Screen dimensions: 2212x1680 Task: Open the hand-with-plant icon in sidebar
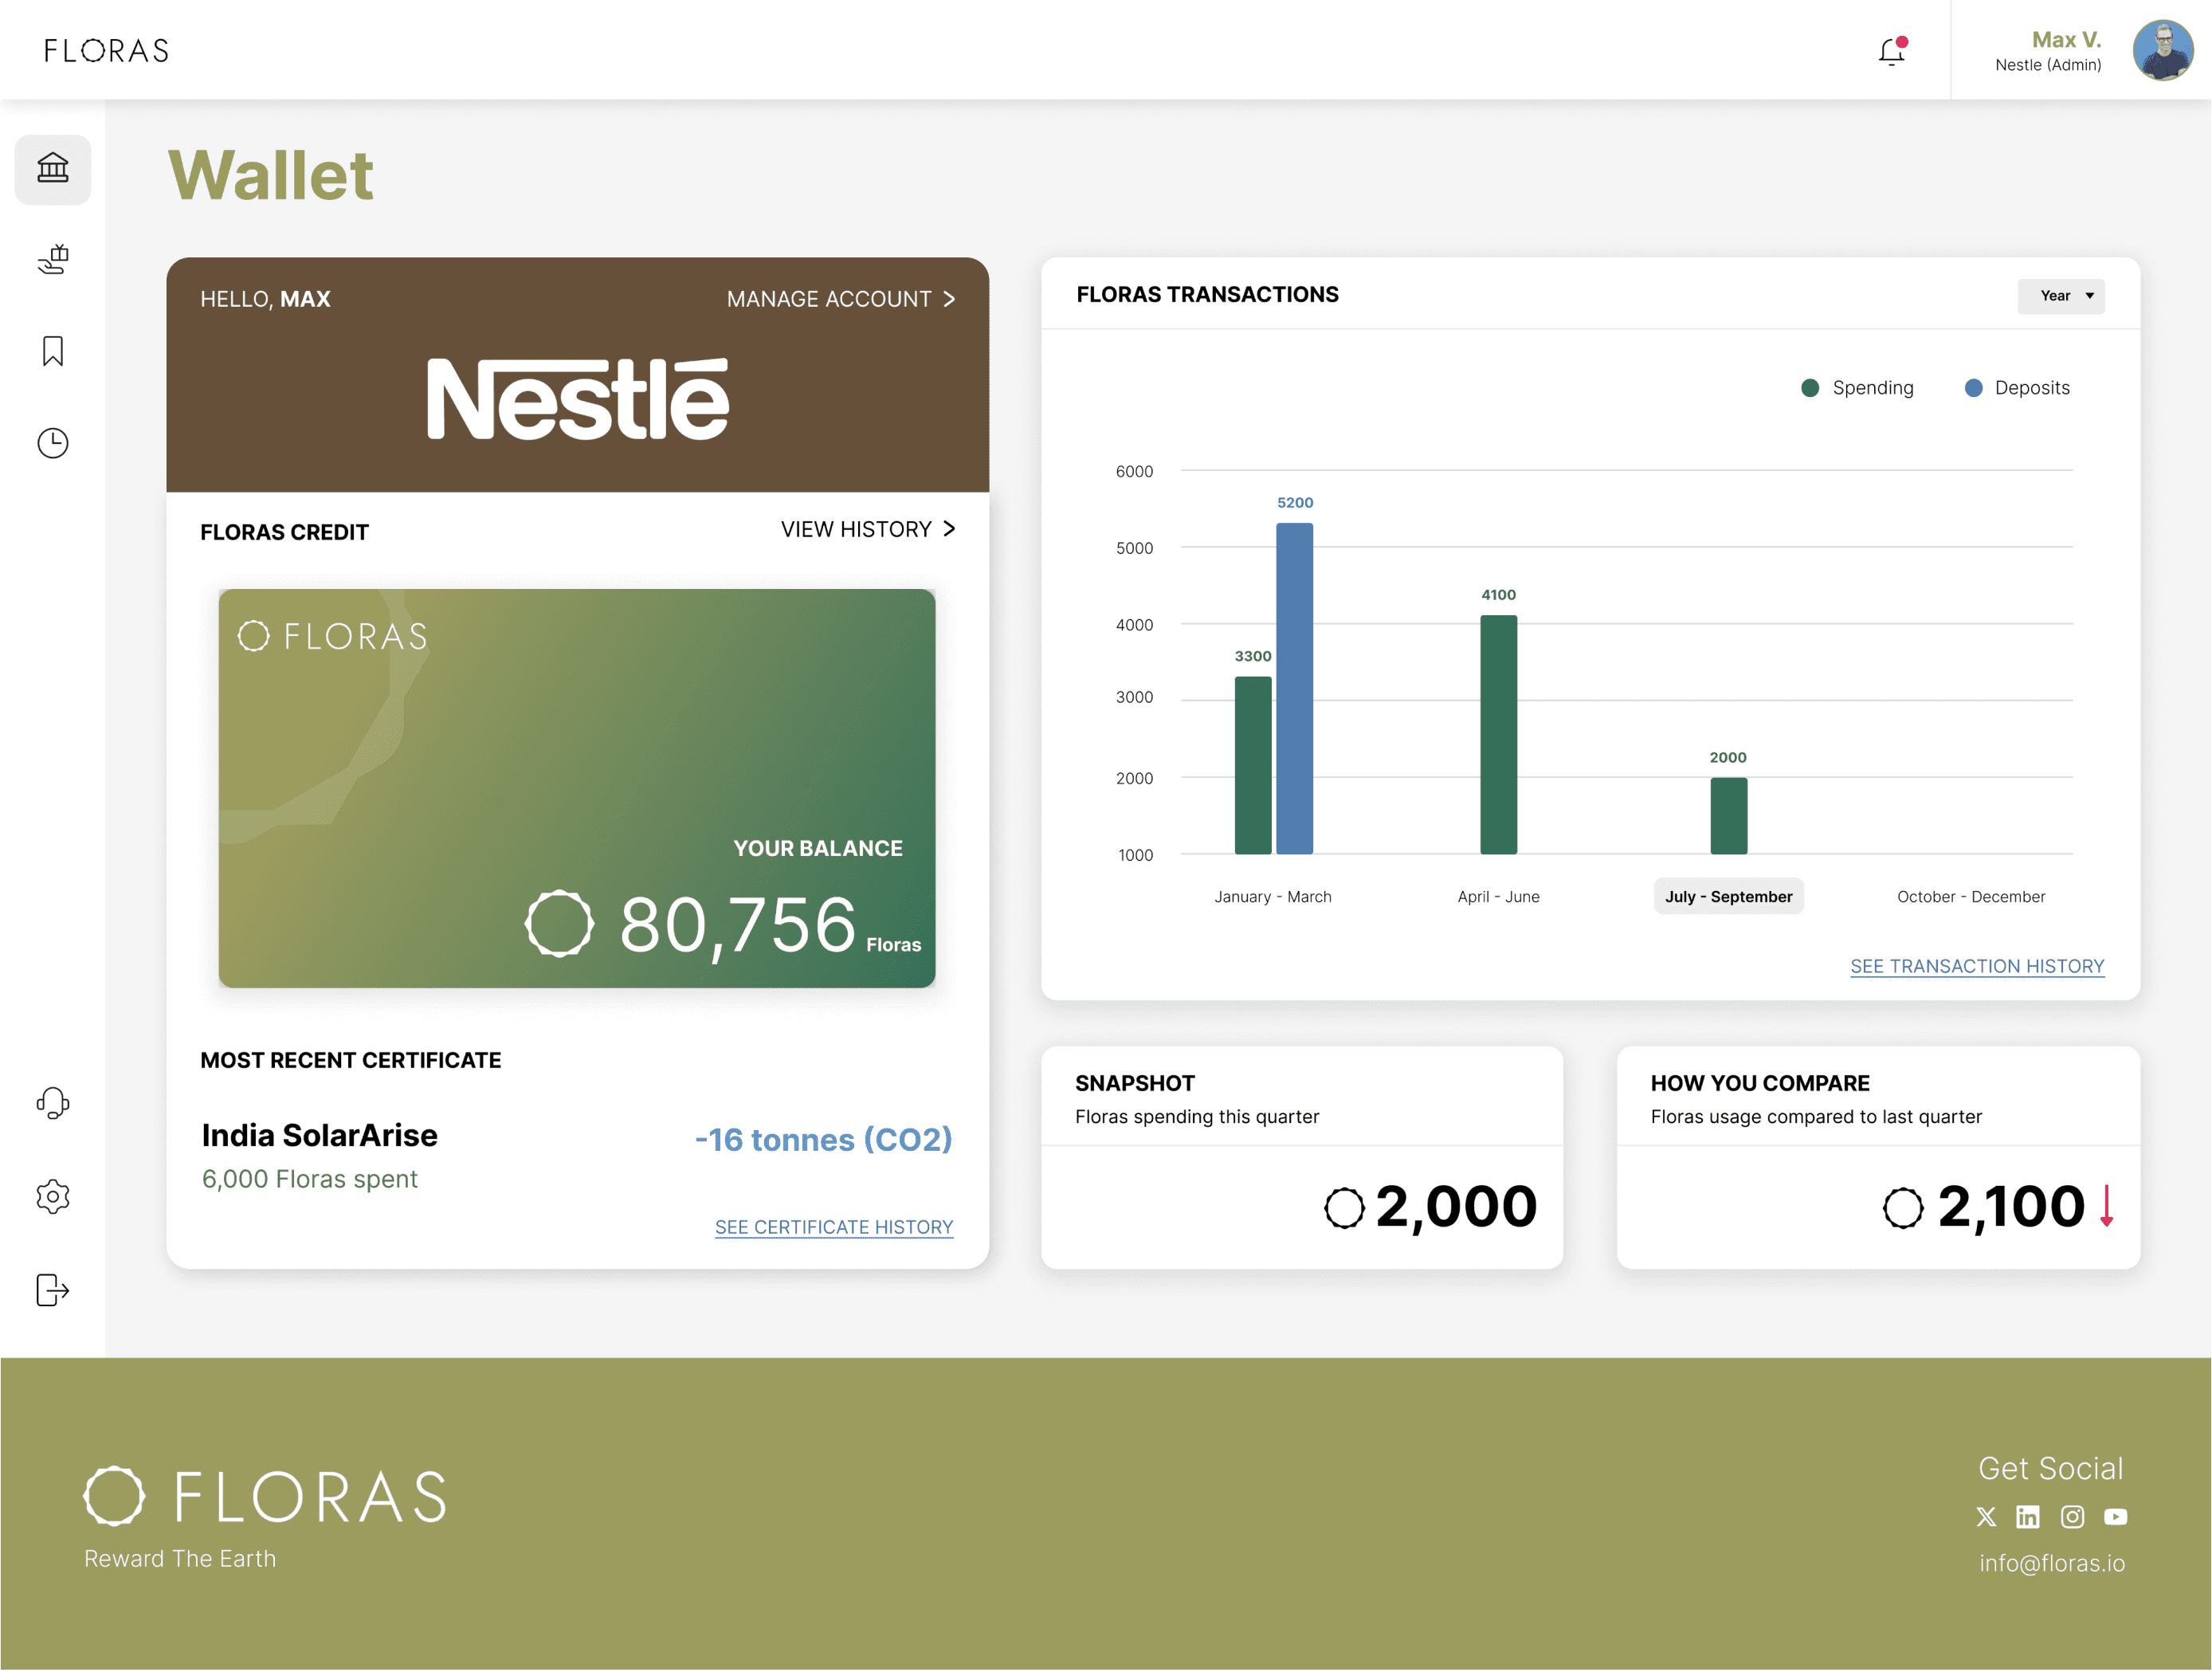coord(53,260)
